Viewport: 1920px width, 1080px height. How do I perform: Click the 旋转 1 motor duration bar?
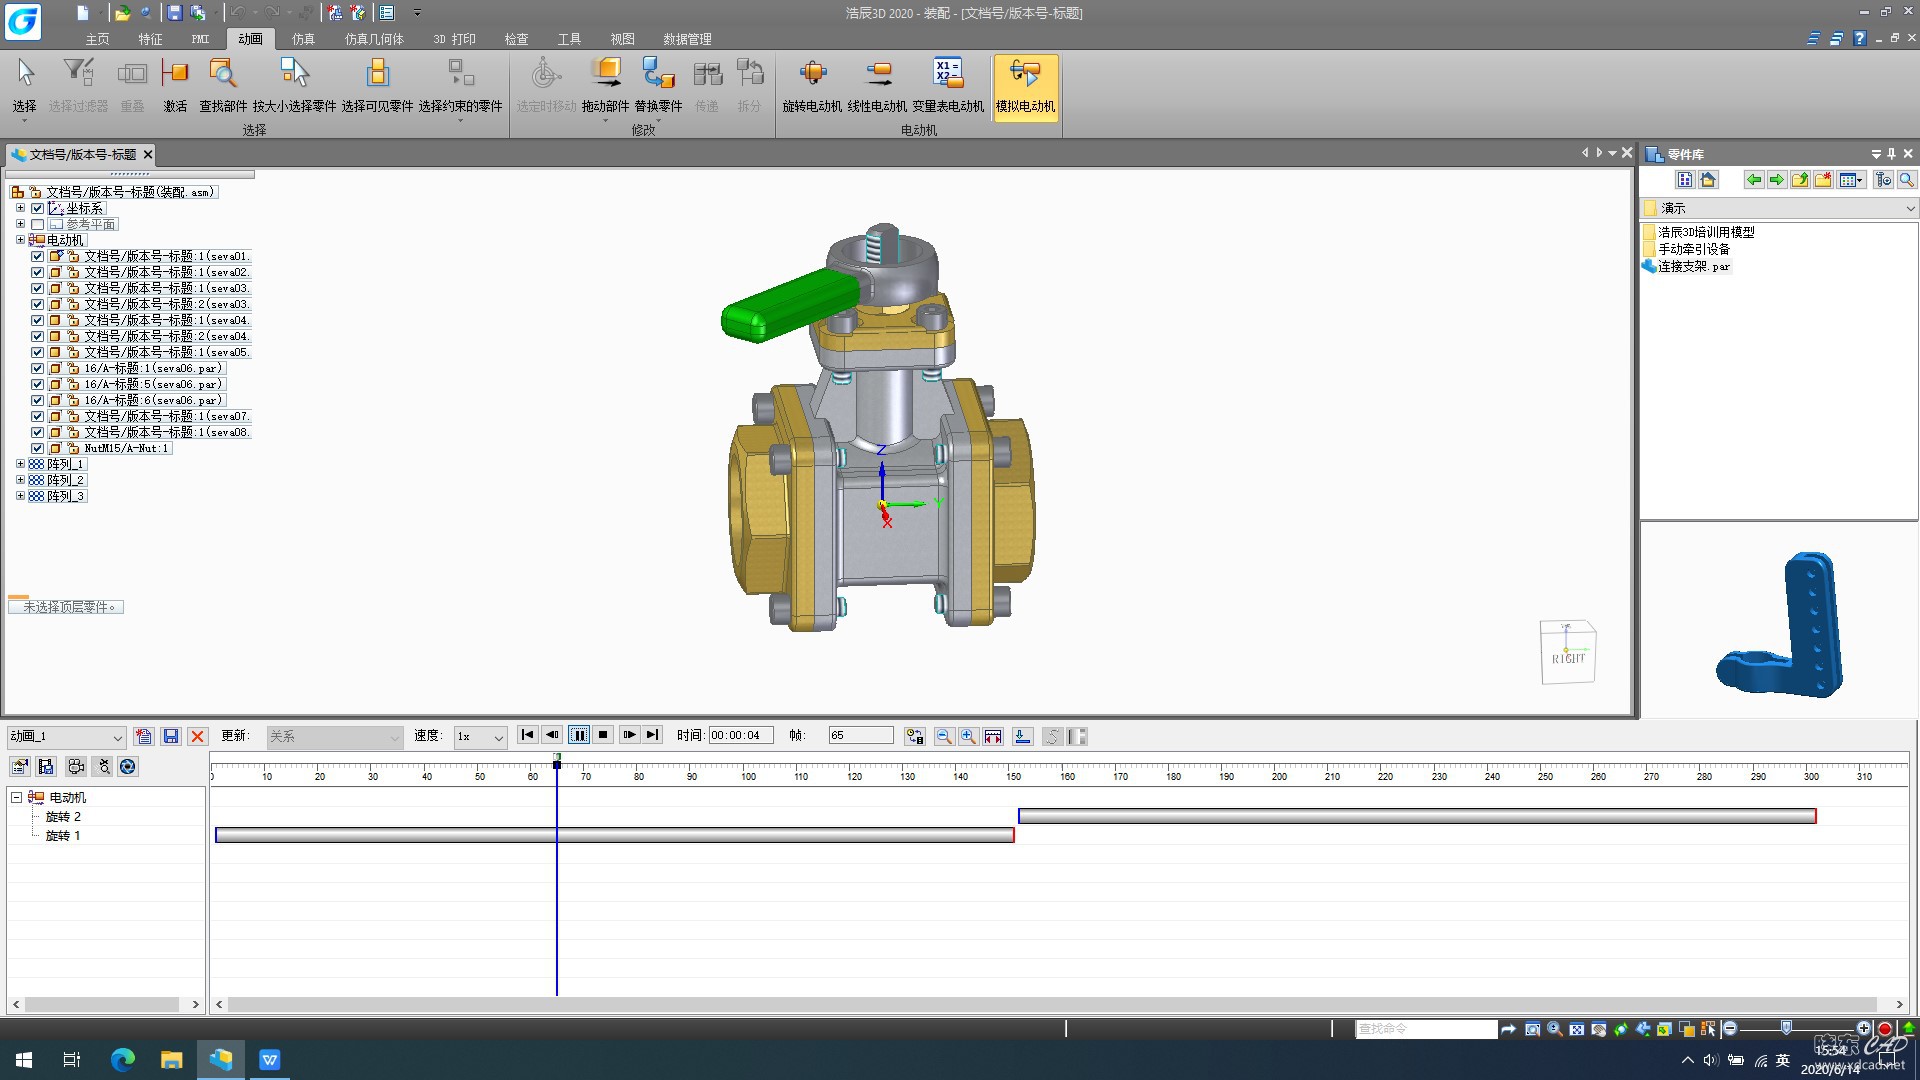click(x=615, y=835)
